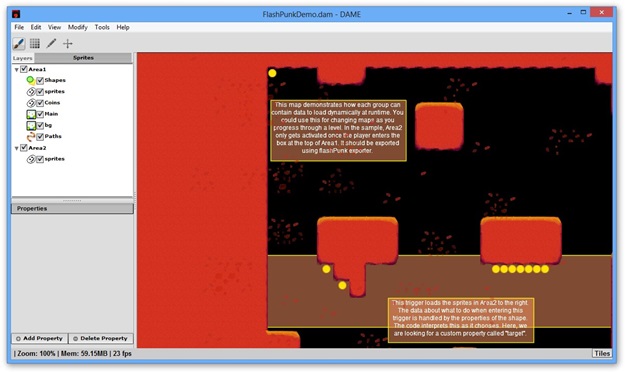Click the trigger description text box

click(x=461, y=320)
